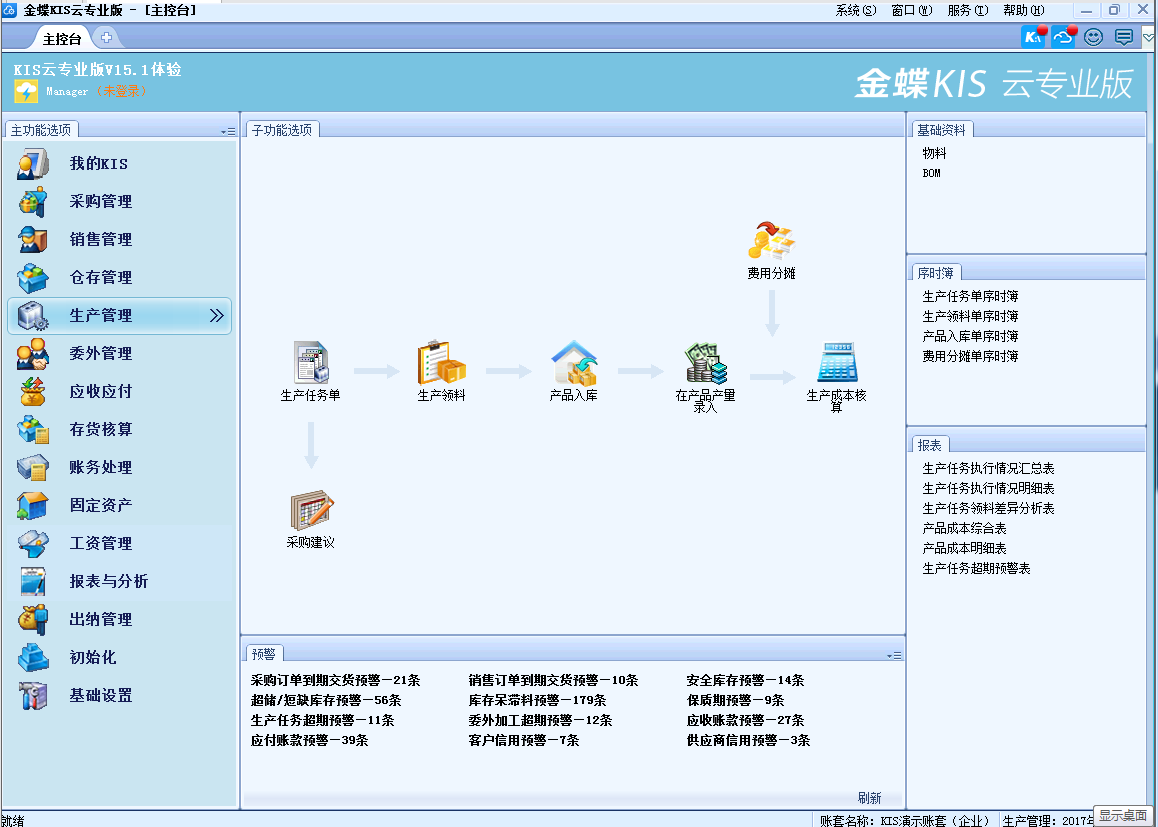1158x827 pixels.
Task: Open the 主功能选项 panel options dropdown
Action: pyautogui.click(x=228, y=131)
